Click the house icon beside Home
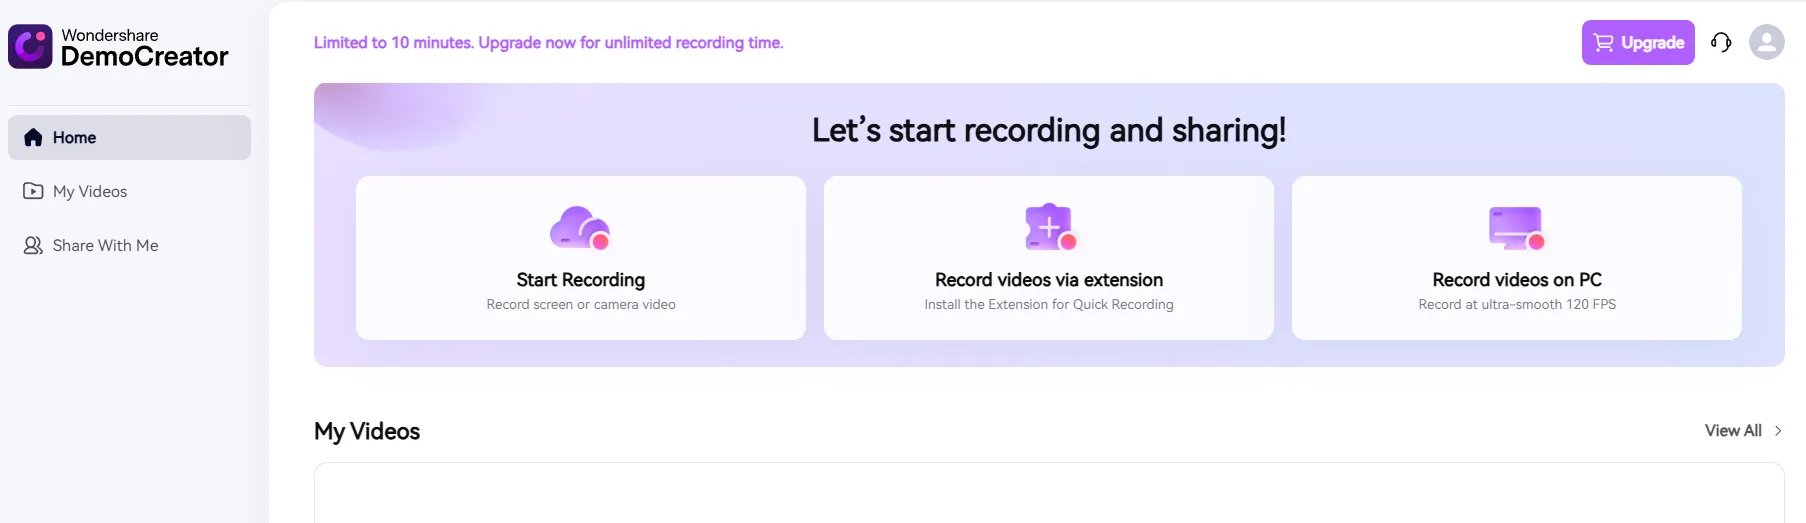The image size is (1806, 523). (33, 138)
